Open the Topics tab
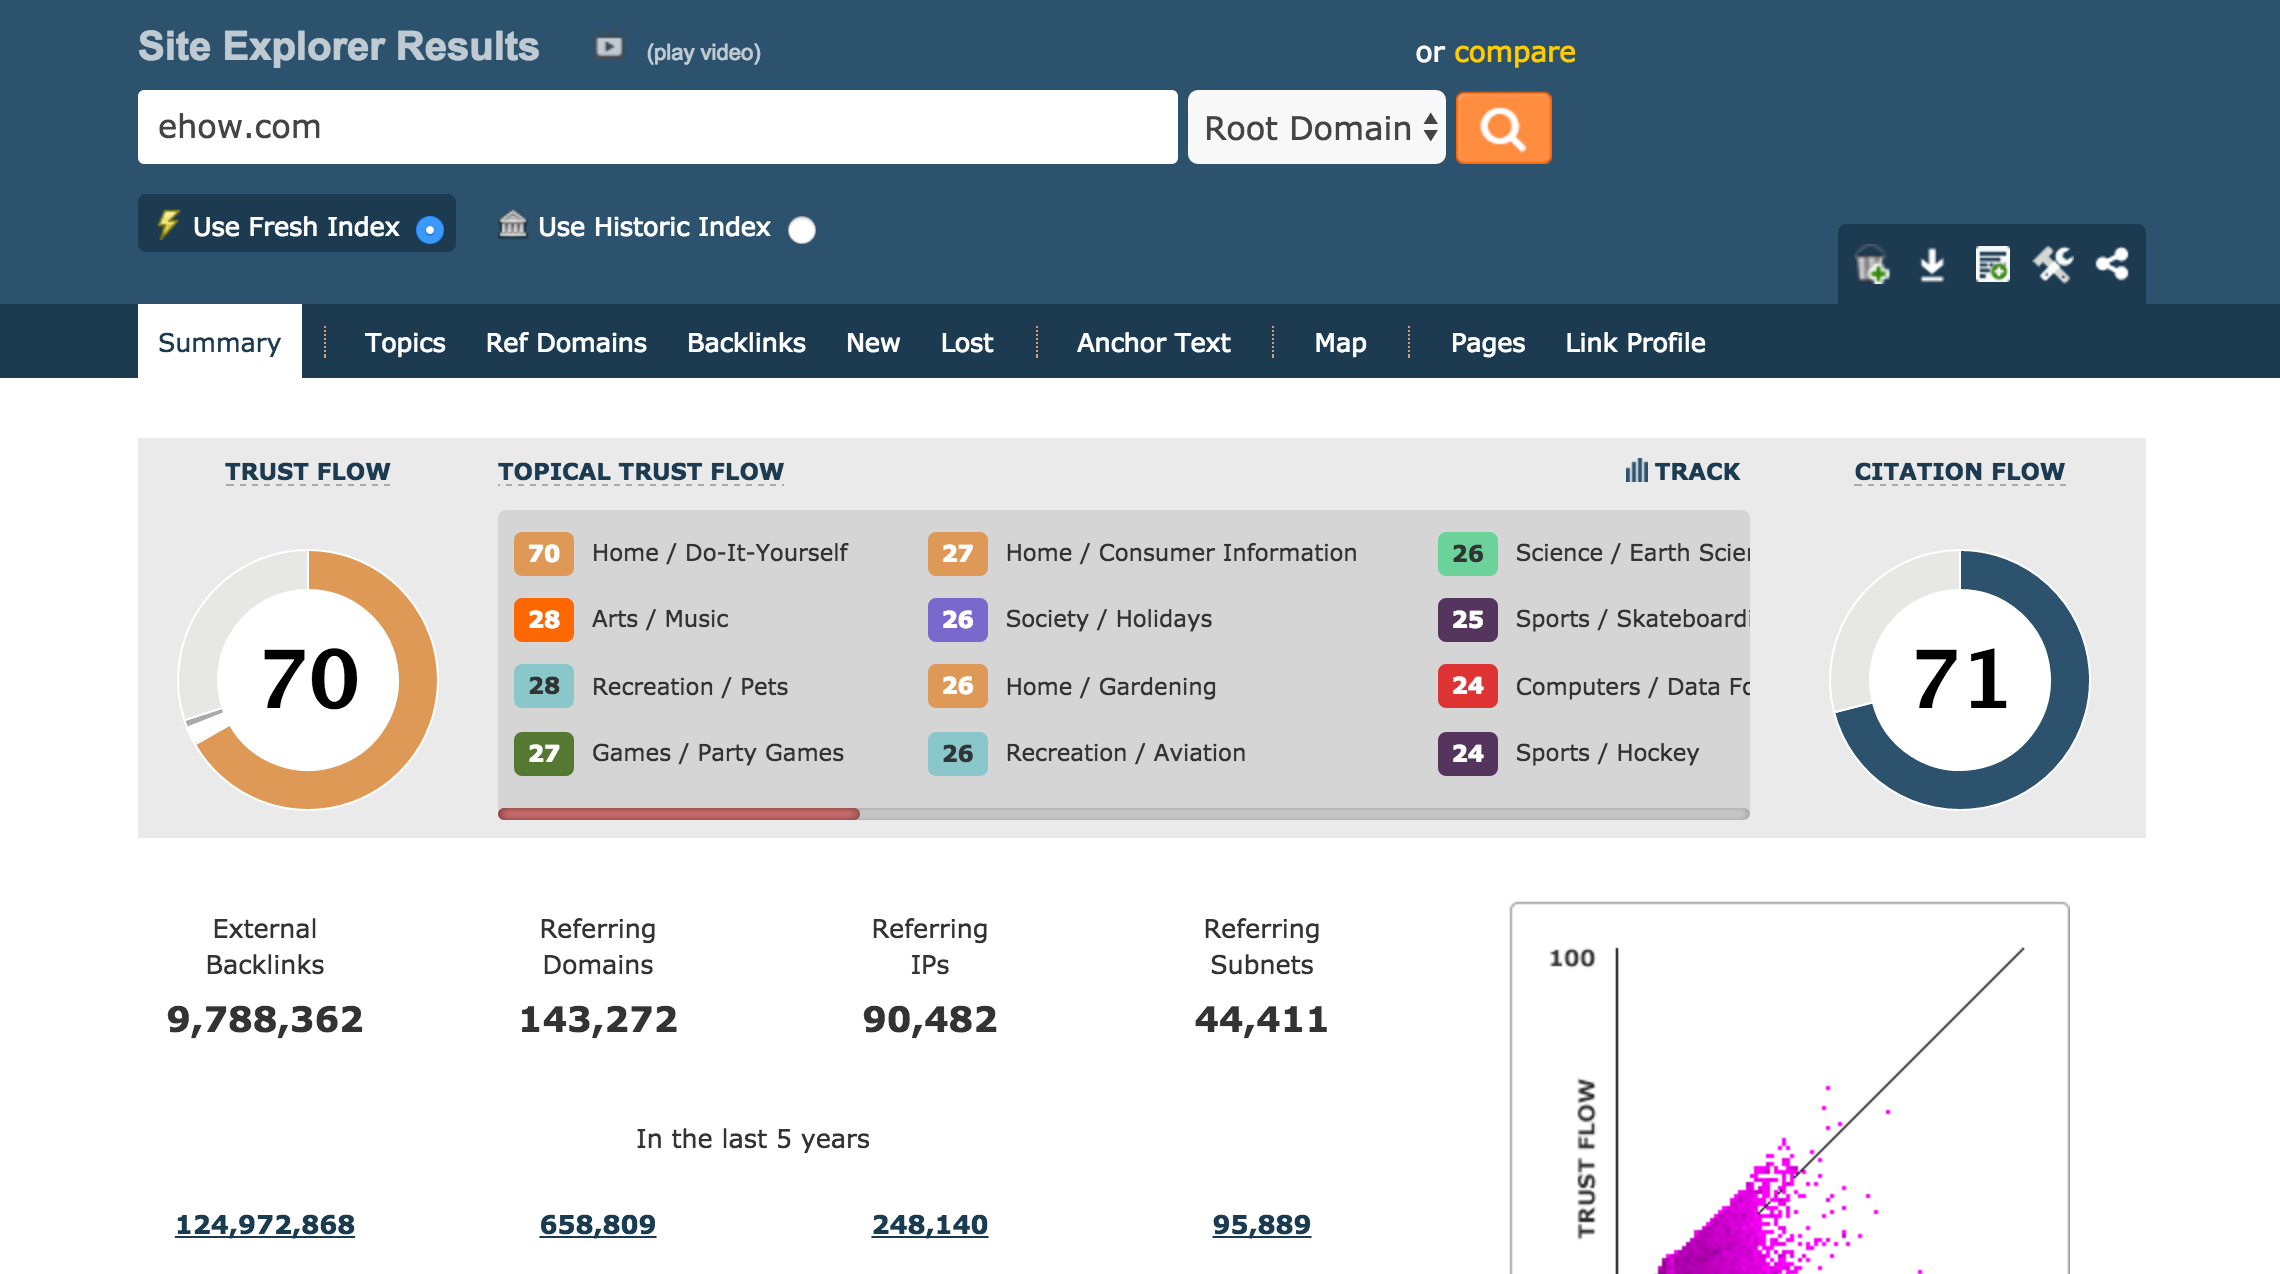The width and height of the screenshot is (2280, 1274). click(405, 342)
